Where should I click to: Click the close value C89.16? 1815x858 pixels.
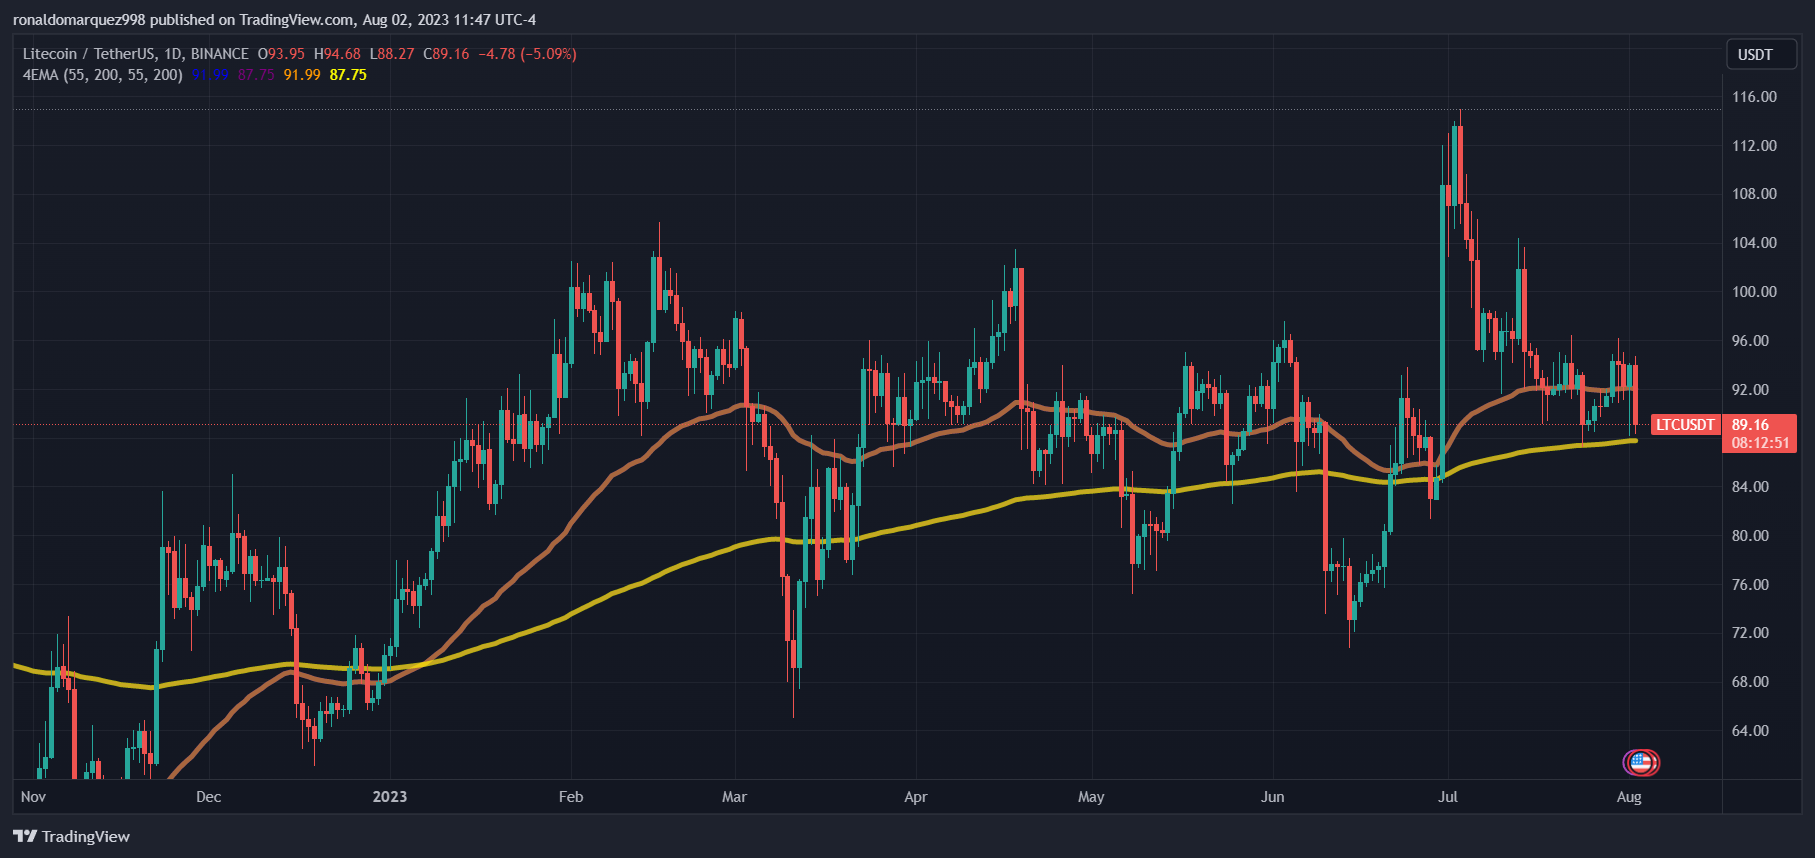(x=446, y=54)
